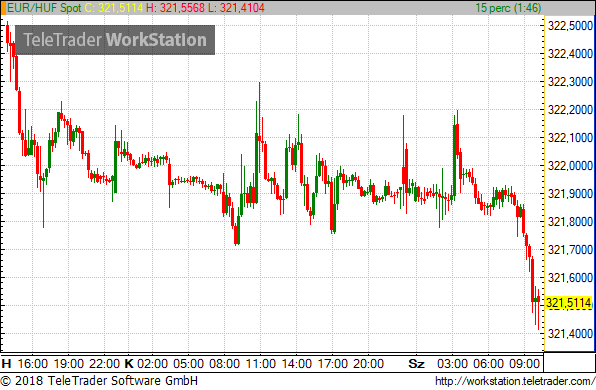Click the H day marker on time axis
Viewport: 596px width, 390px height.
6,364
